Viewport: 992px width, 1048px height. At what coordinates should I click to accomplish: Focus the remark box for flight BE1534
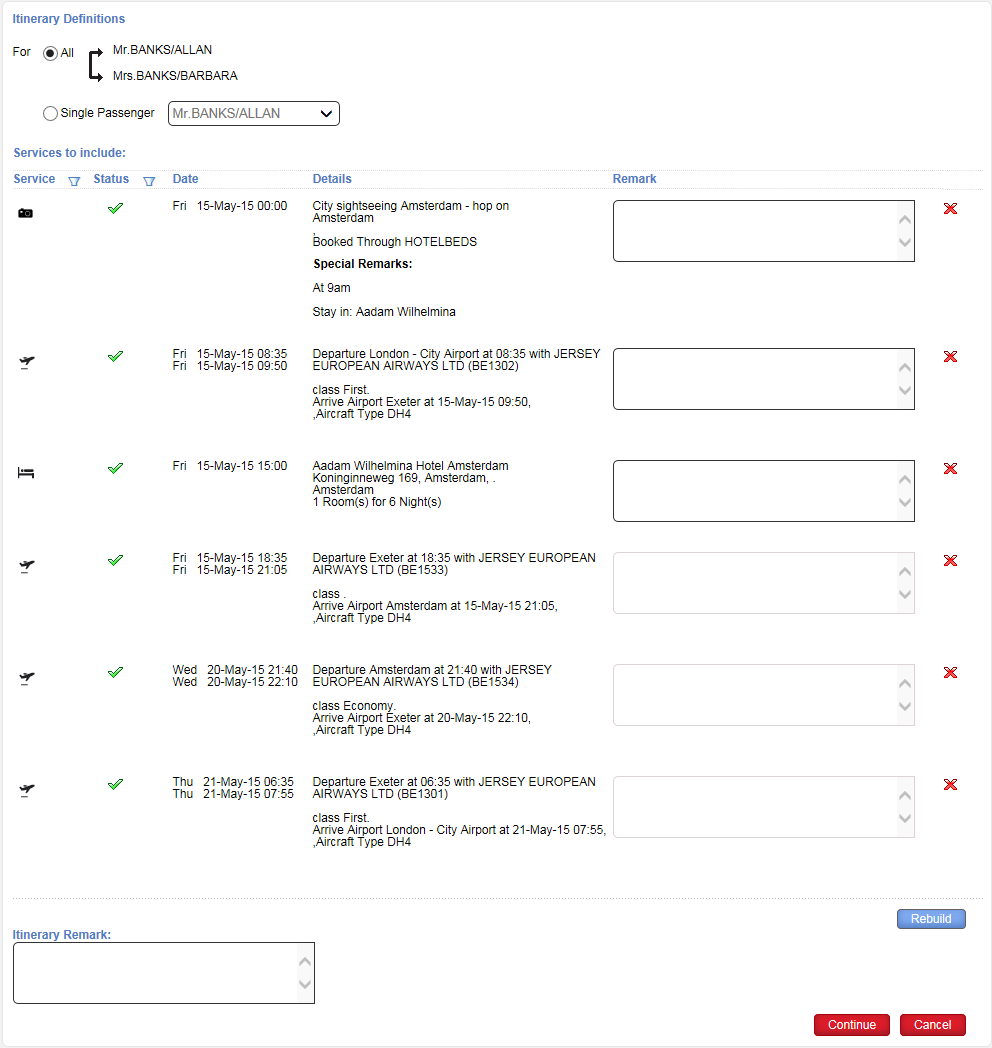pos(763,695)
